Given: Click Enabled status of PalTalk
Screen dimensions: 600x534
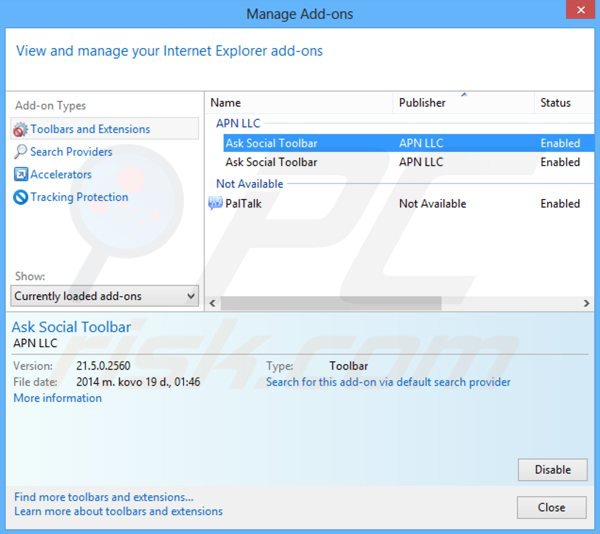Looking at the screenshot, I should point(560,204).
